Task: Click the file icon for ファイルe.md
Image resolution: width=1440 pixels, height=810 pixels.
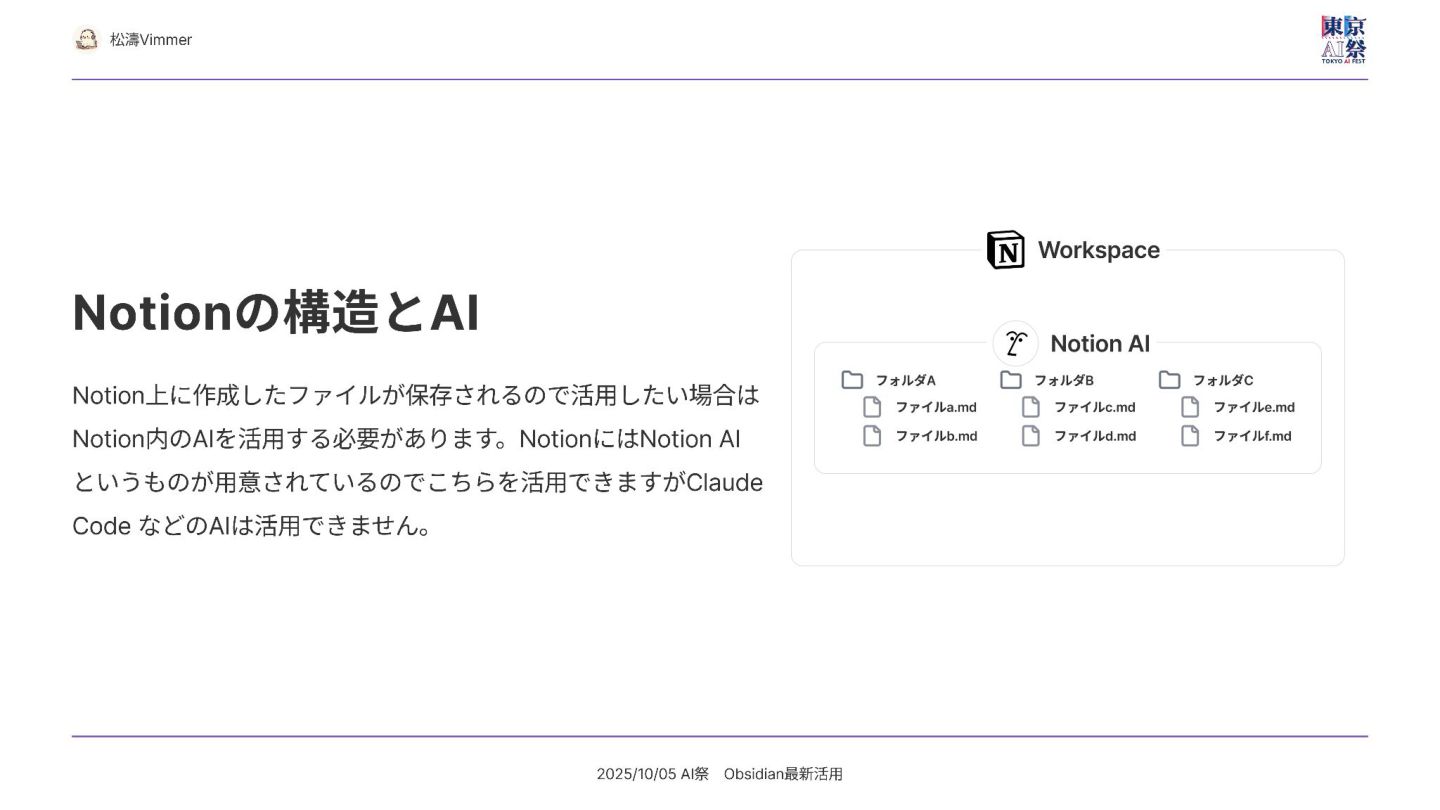Action: click(1190, 407)
